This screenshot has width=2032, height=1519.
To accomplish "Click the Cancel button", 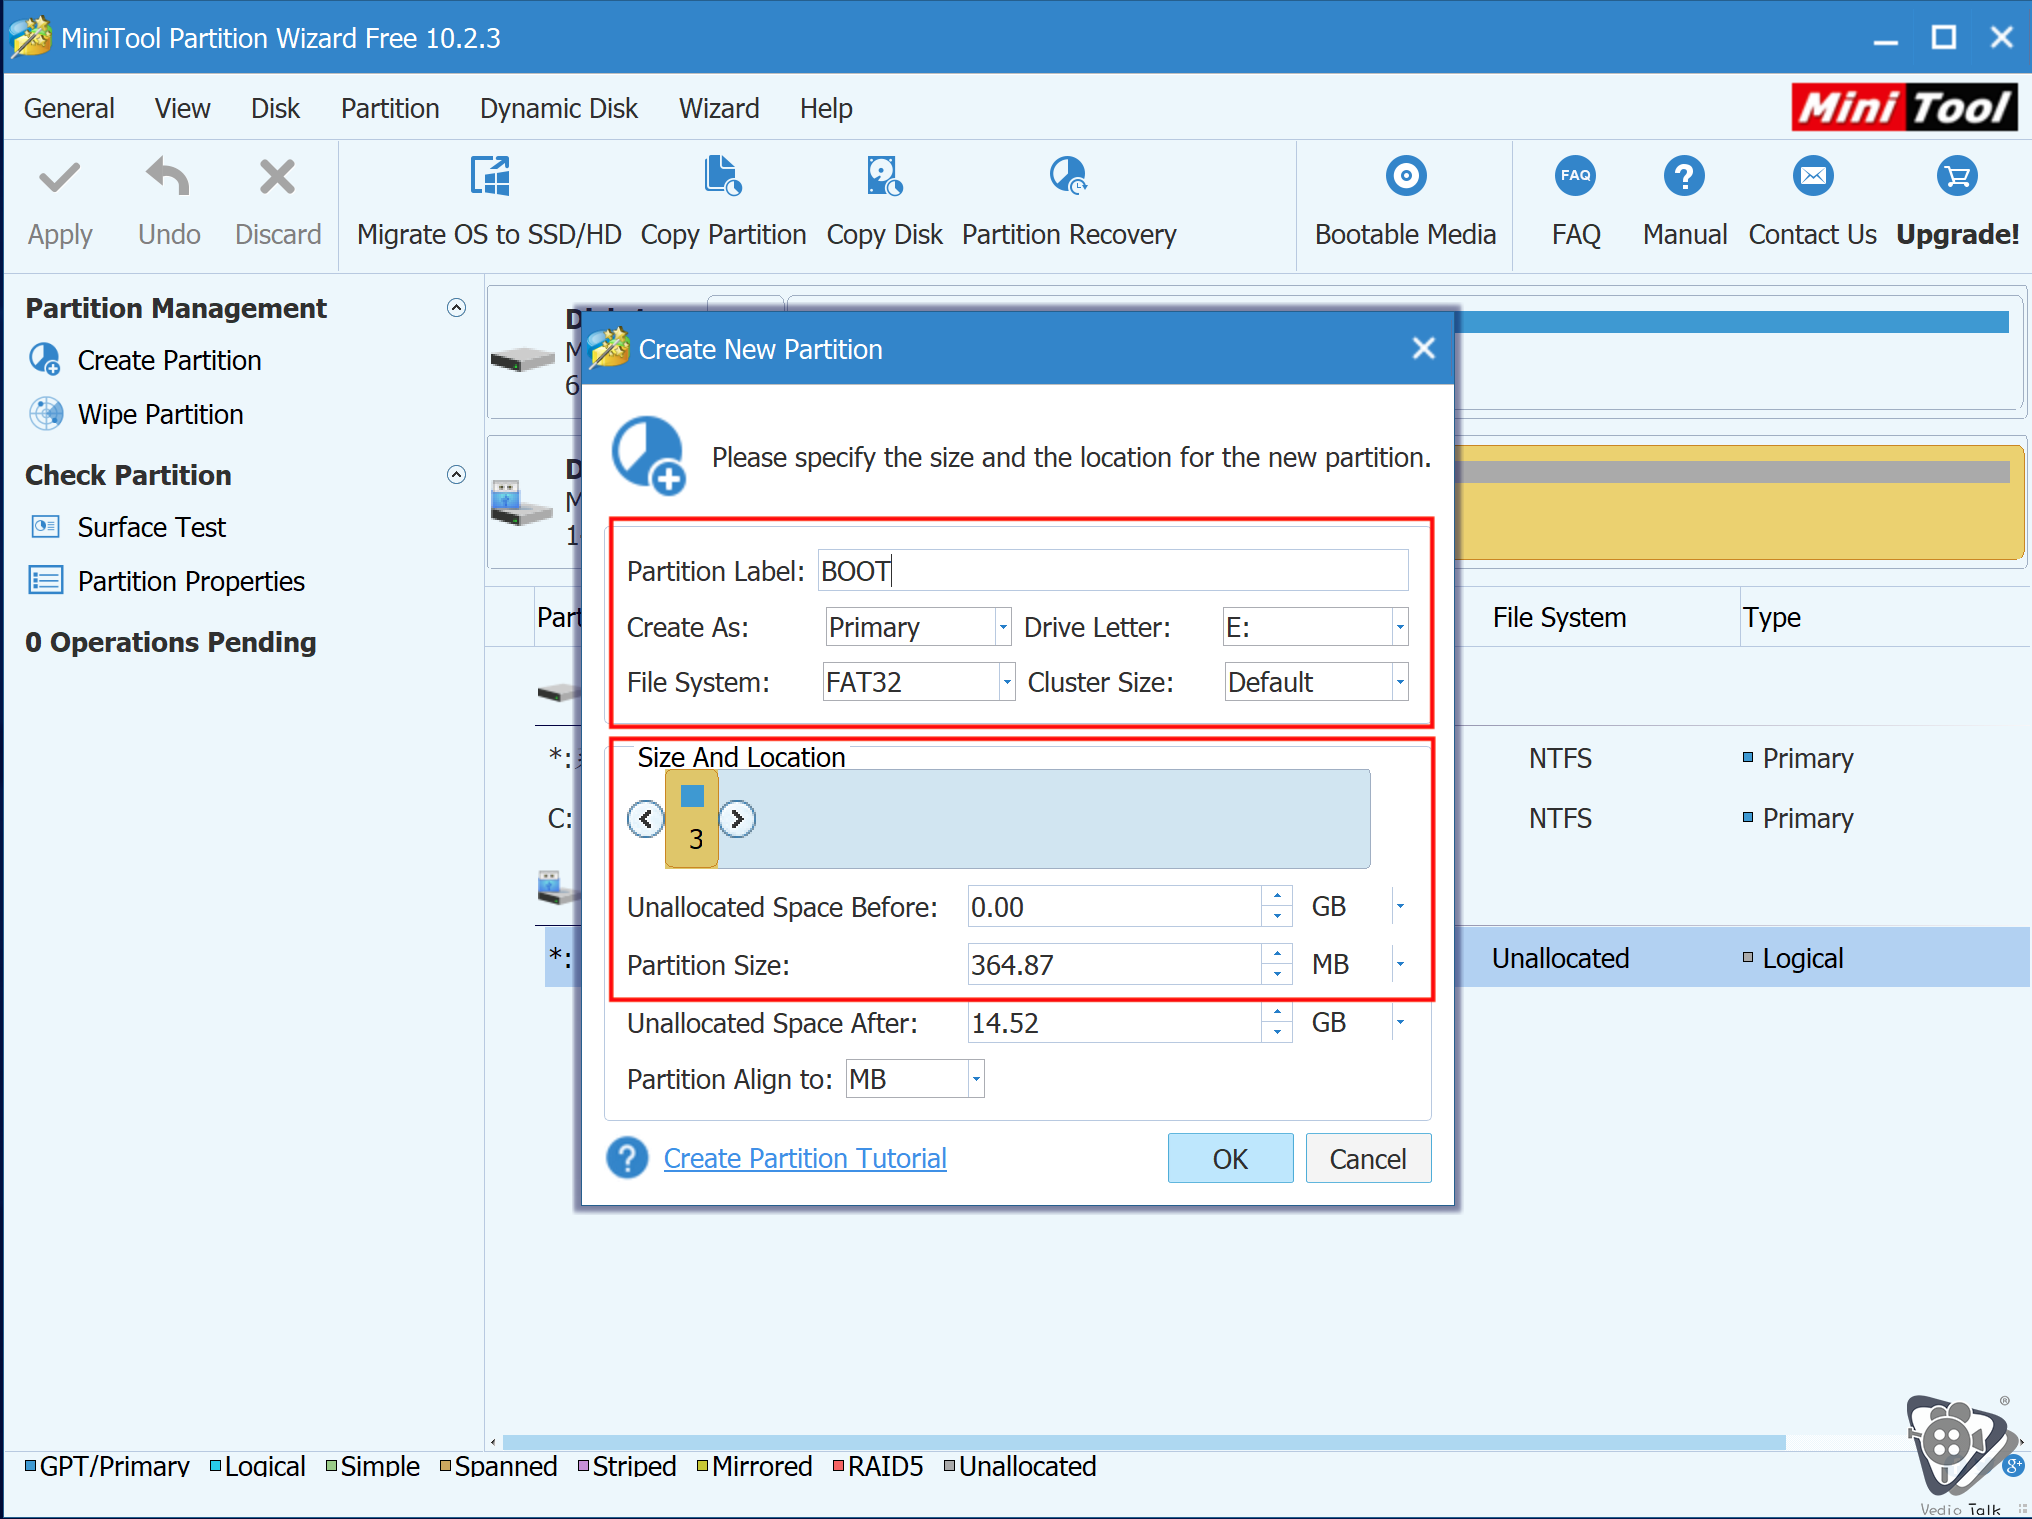I will tap(1367, 1158).
